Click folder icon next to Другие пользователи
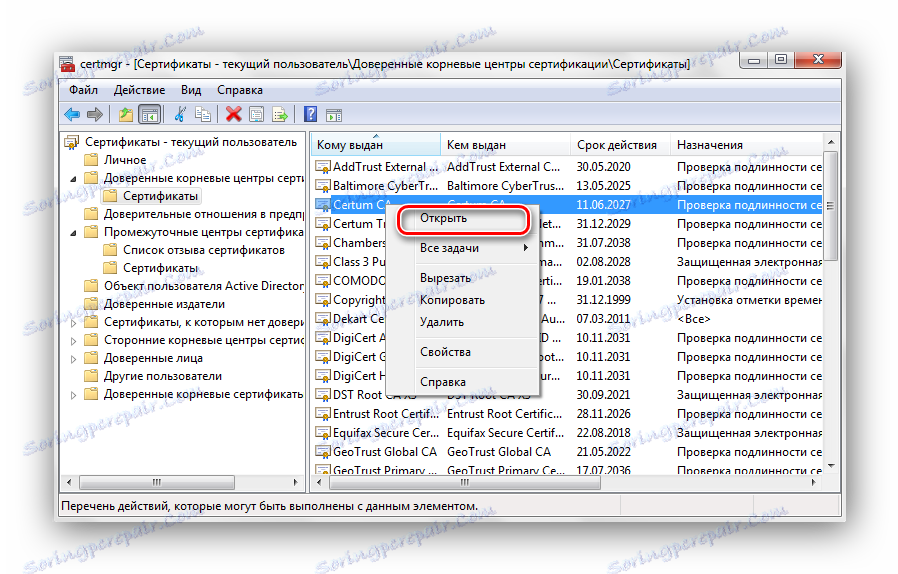898x574 pixels. point(90,376)
